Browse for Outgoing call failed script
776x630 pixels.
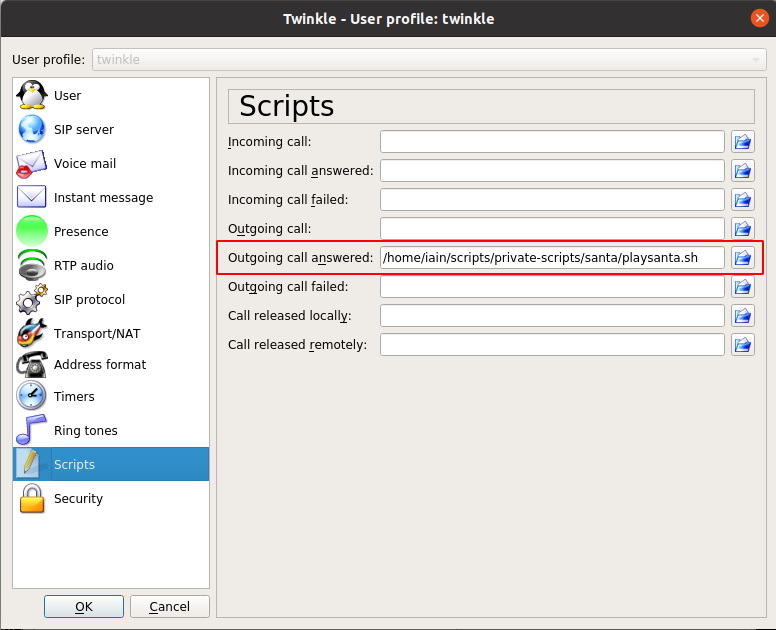(743, 287)
